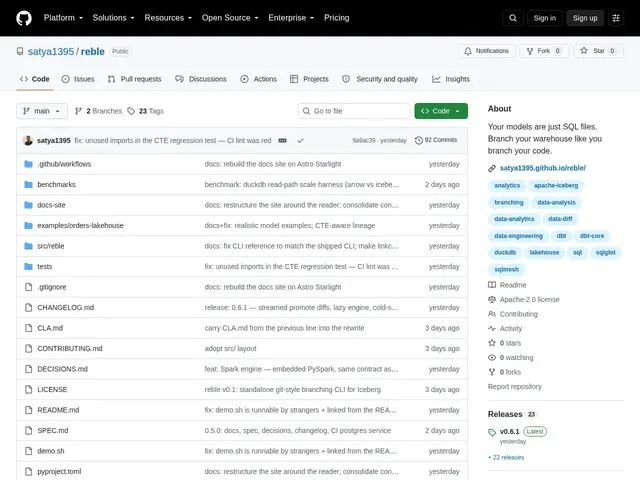Click the demo.sh file icon
Viewport: 640px width, 480px height.
(x=28, y=451)
